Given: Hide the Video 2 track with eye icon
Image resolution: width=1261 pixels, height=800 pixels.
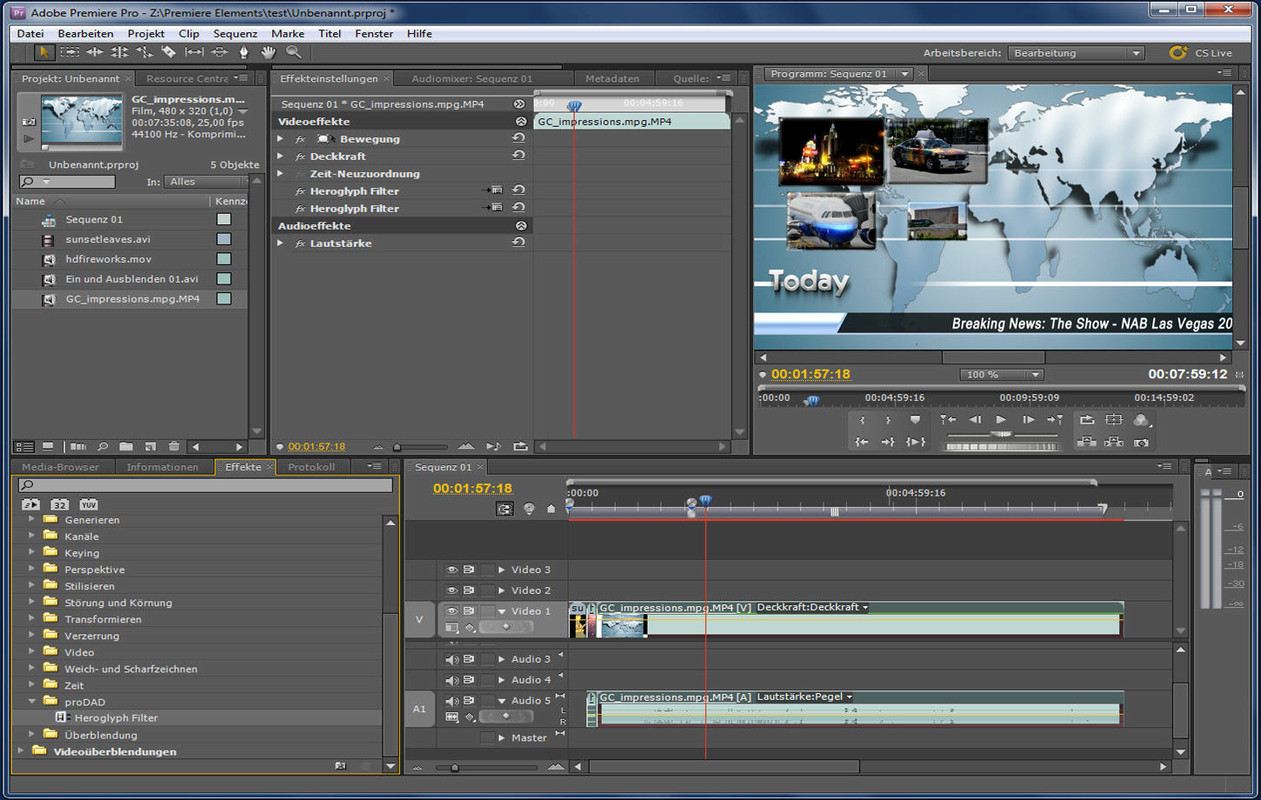Looking at the screenshot, I should pyautogui.click(x=451, y=590).
